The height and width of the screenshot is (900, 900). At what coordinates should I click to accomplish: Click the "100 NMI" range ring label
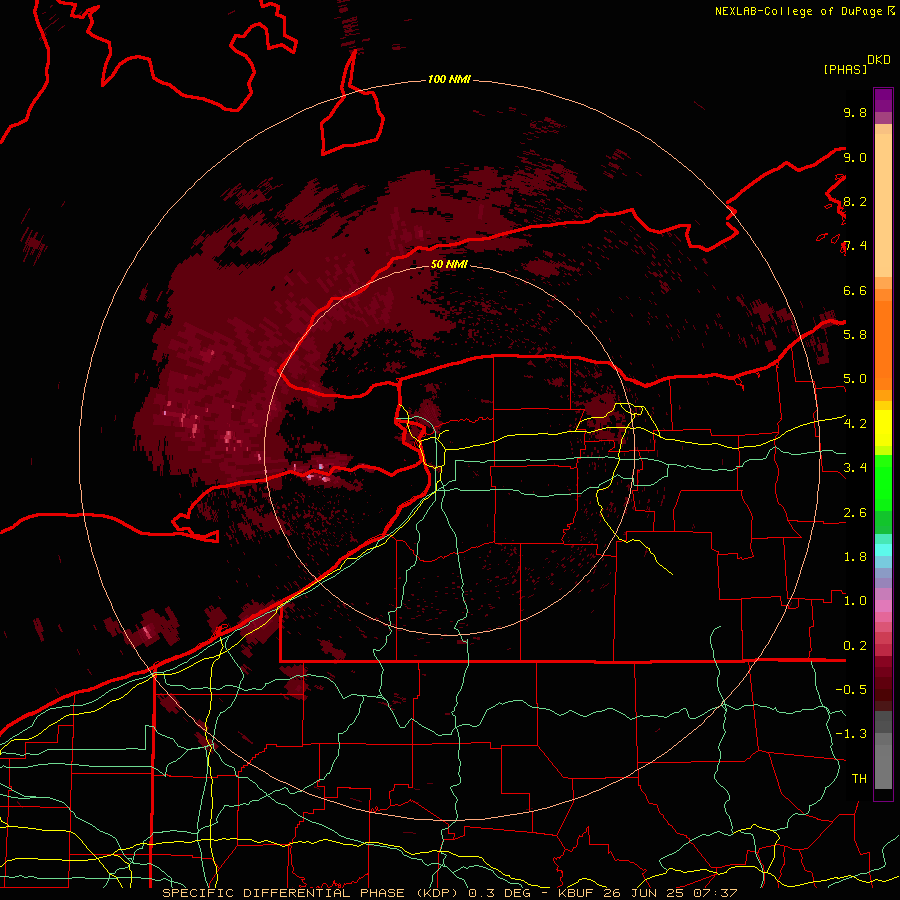[x=449, y=79]
